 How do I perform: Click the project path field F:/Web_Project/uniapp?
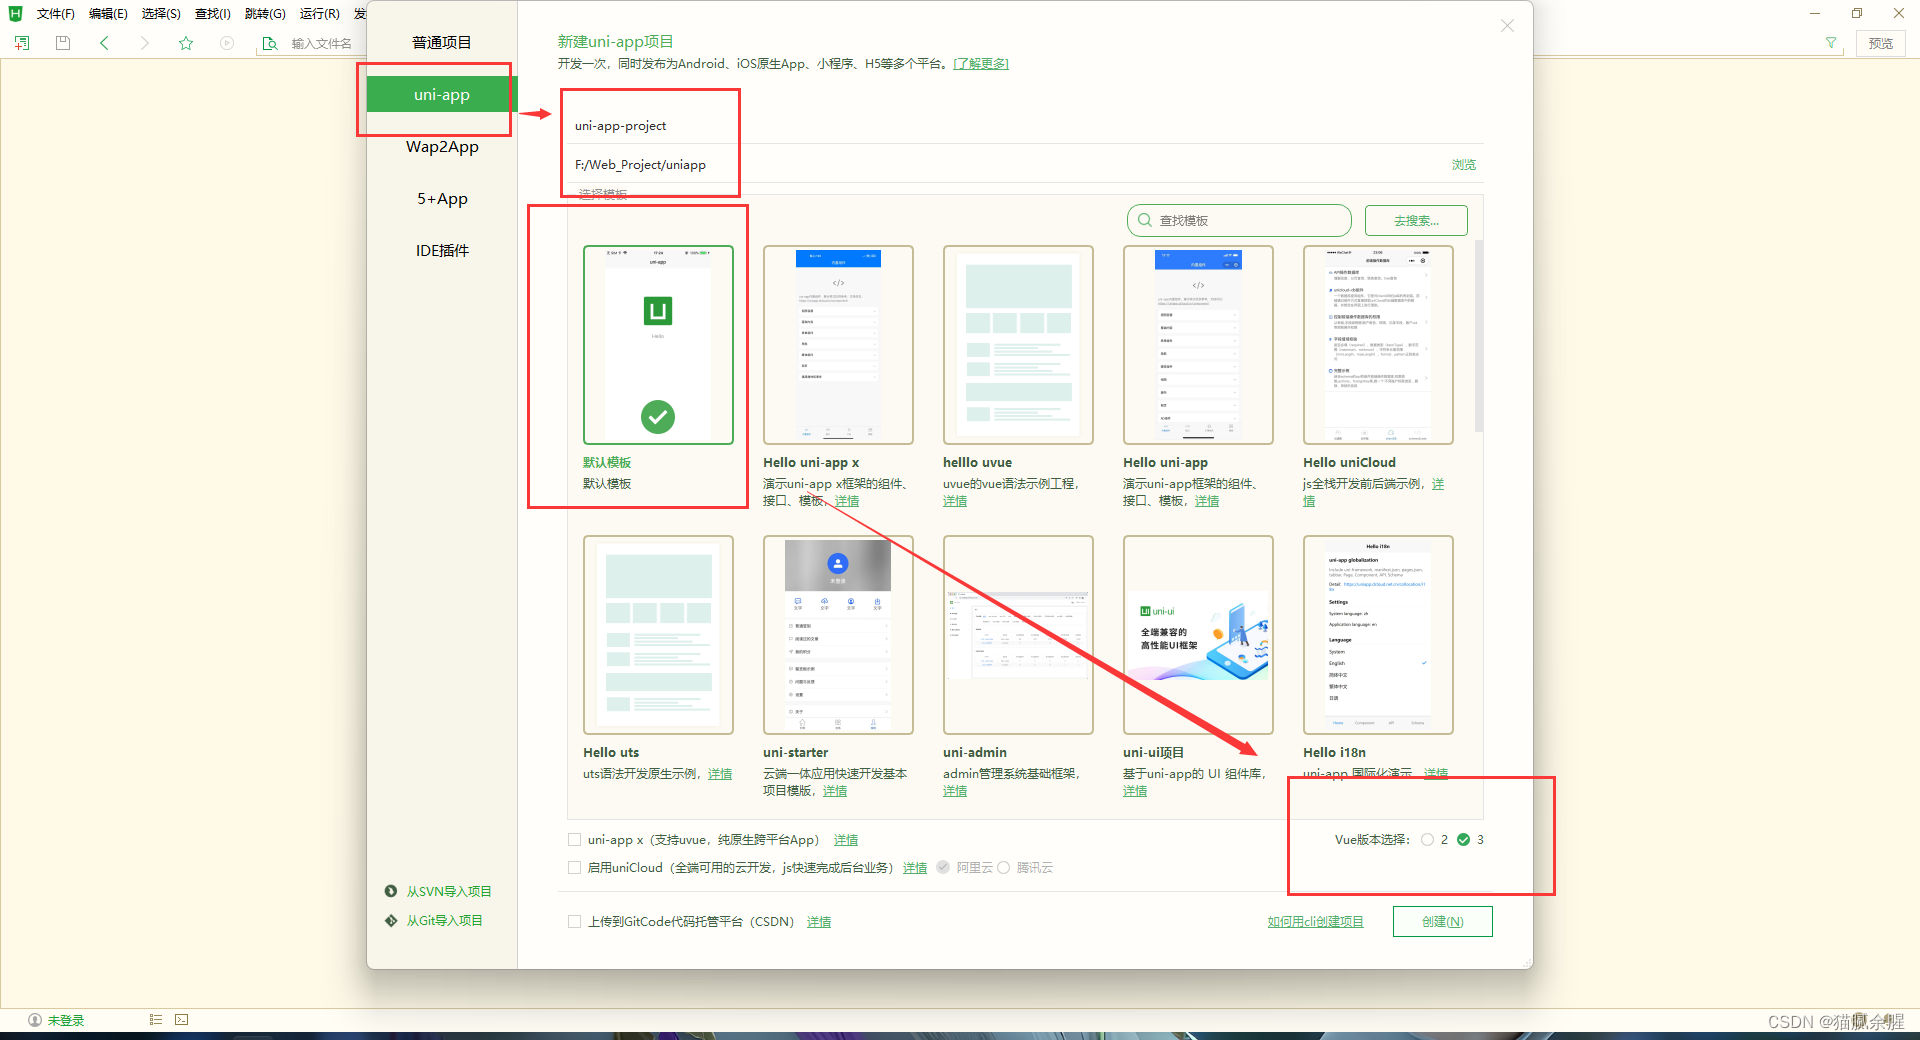[1005, 165]
